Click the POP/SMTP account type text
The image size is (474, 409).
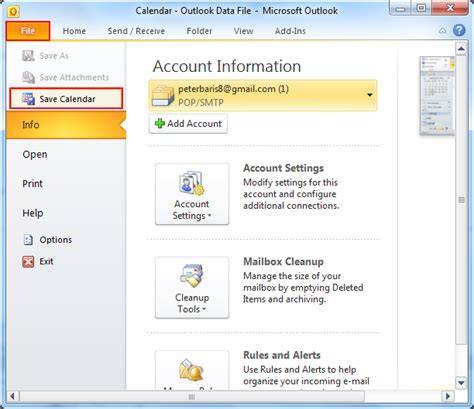click(x=201, y=102)
